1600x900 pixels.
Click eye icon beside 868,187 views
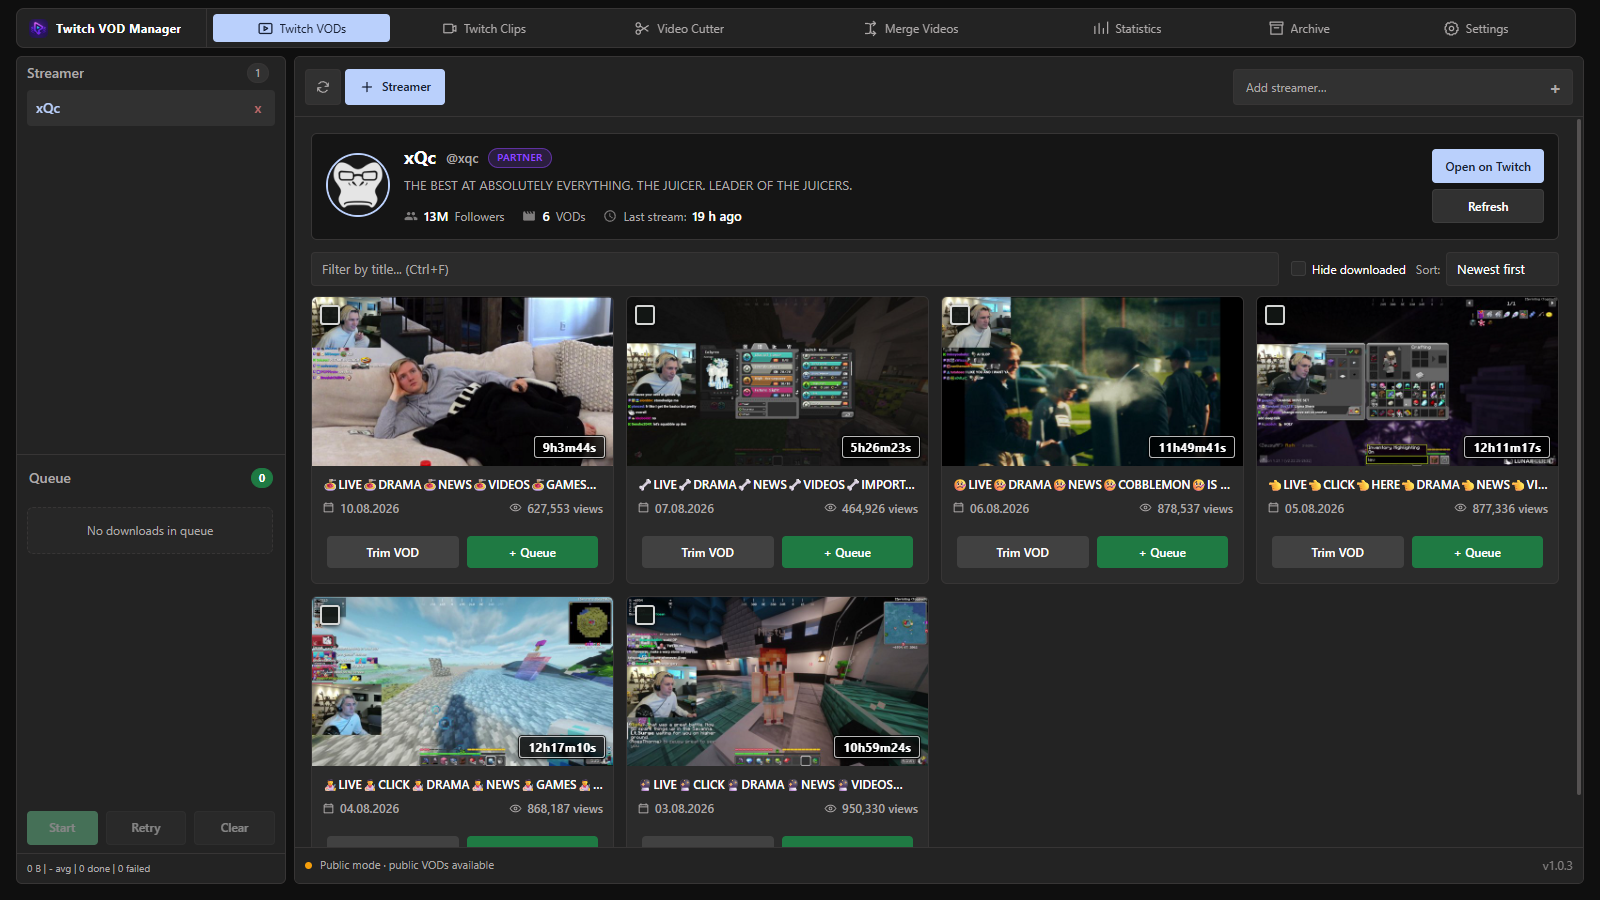click(516, 808)
